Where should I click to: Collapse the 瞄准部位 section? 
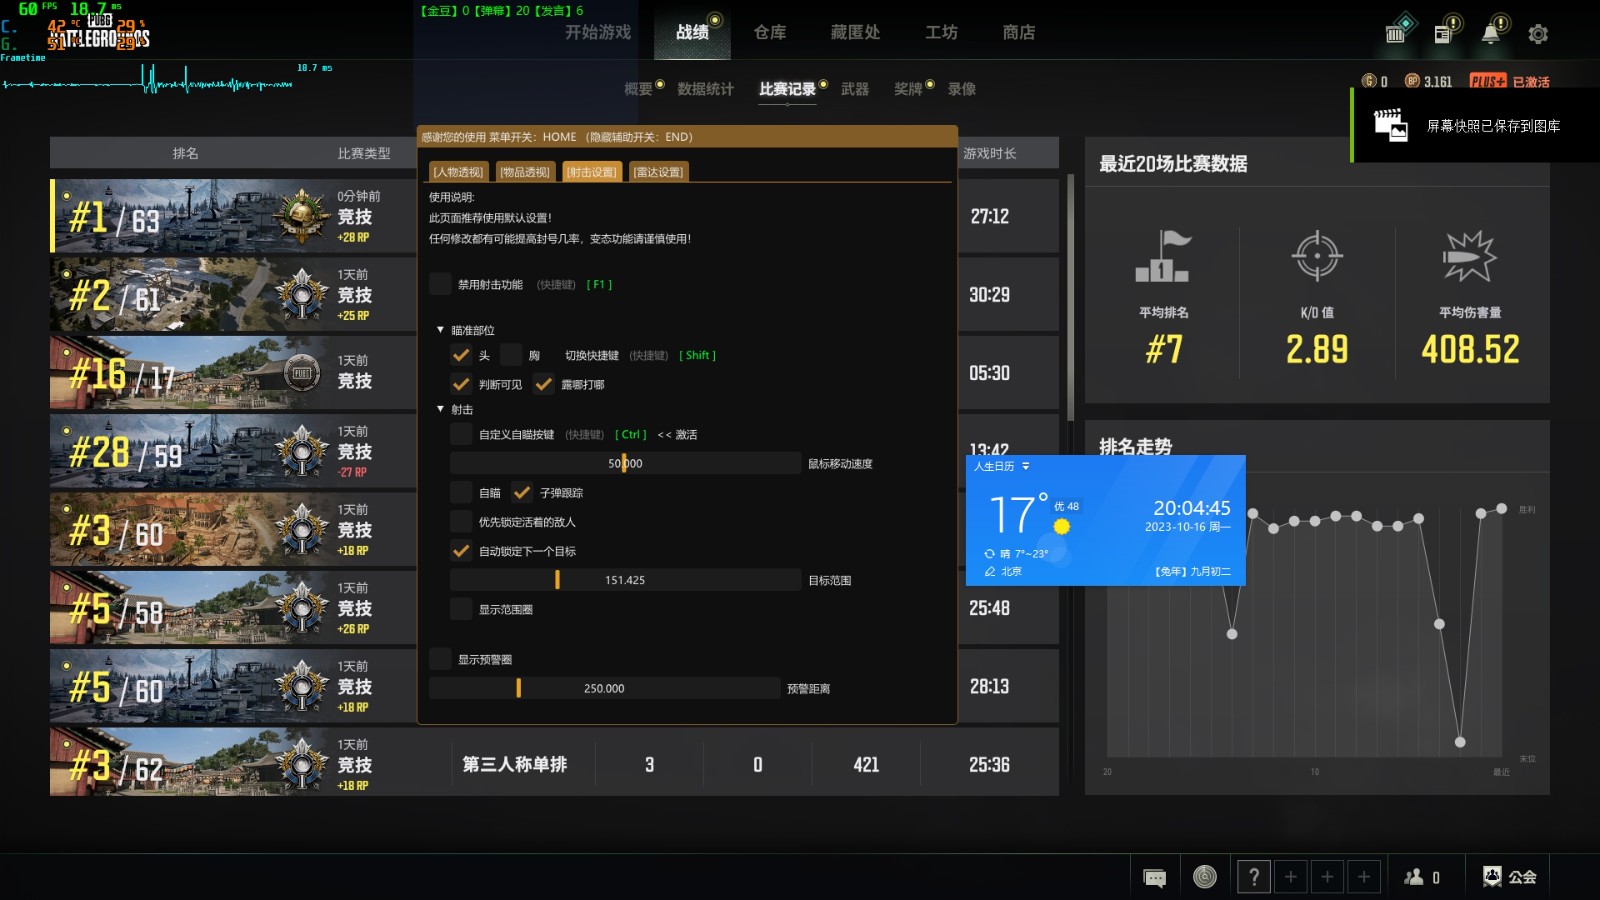tap(440, 330)
